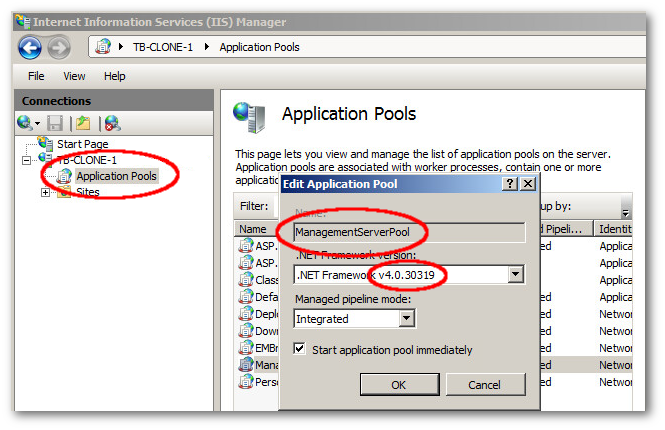665x430 pixels.
Task: Click Cancel in Edit Application Pool dialog
Action: (484, 385)
